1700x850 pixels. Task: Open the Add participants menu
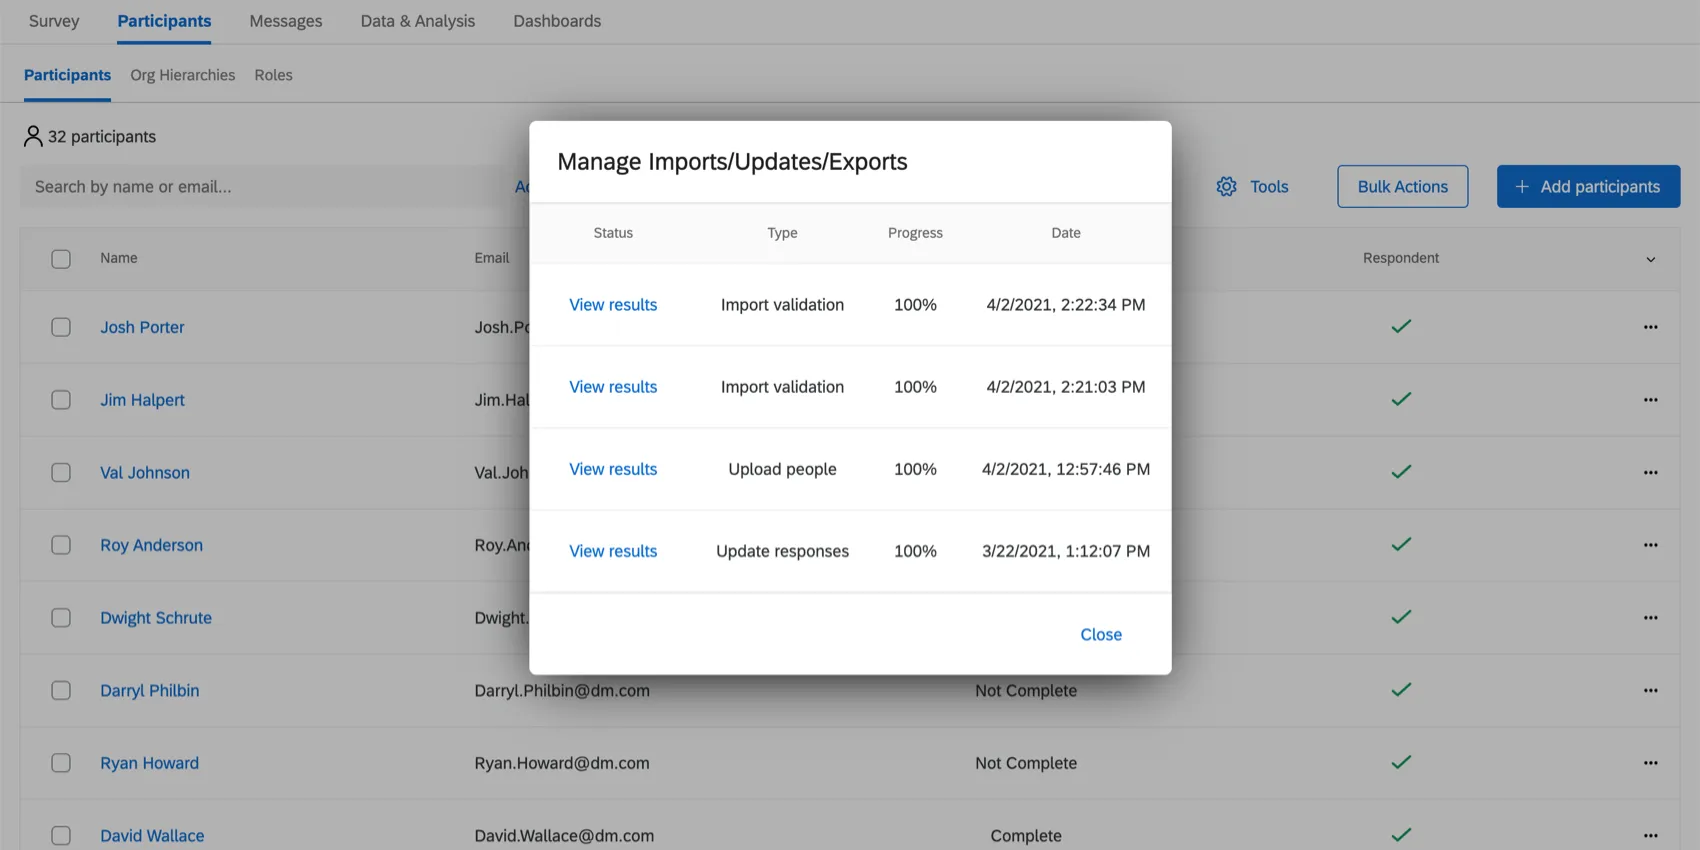[x=1588, y=187]
